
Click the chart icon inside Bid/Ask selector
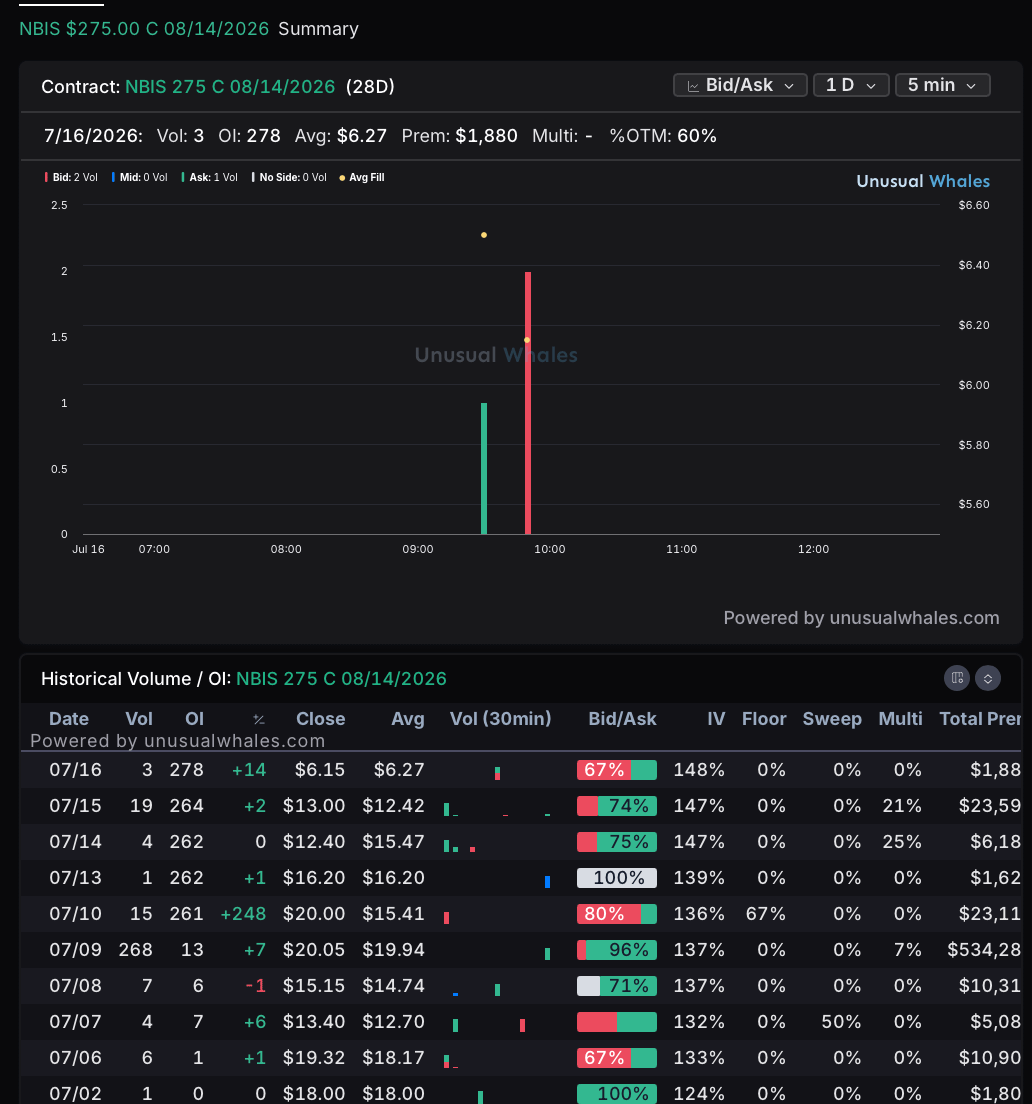(x=693, y=86)
